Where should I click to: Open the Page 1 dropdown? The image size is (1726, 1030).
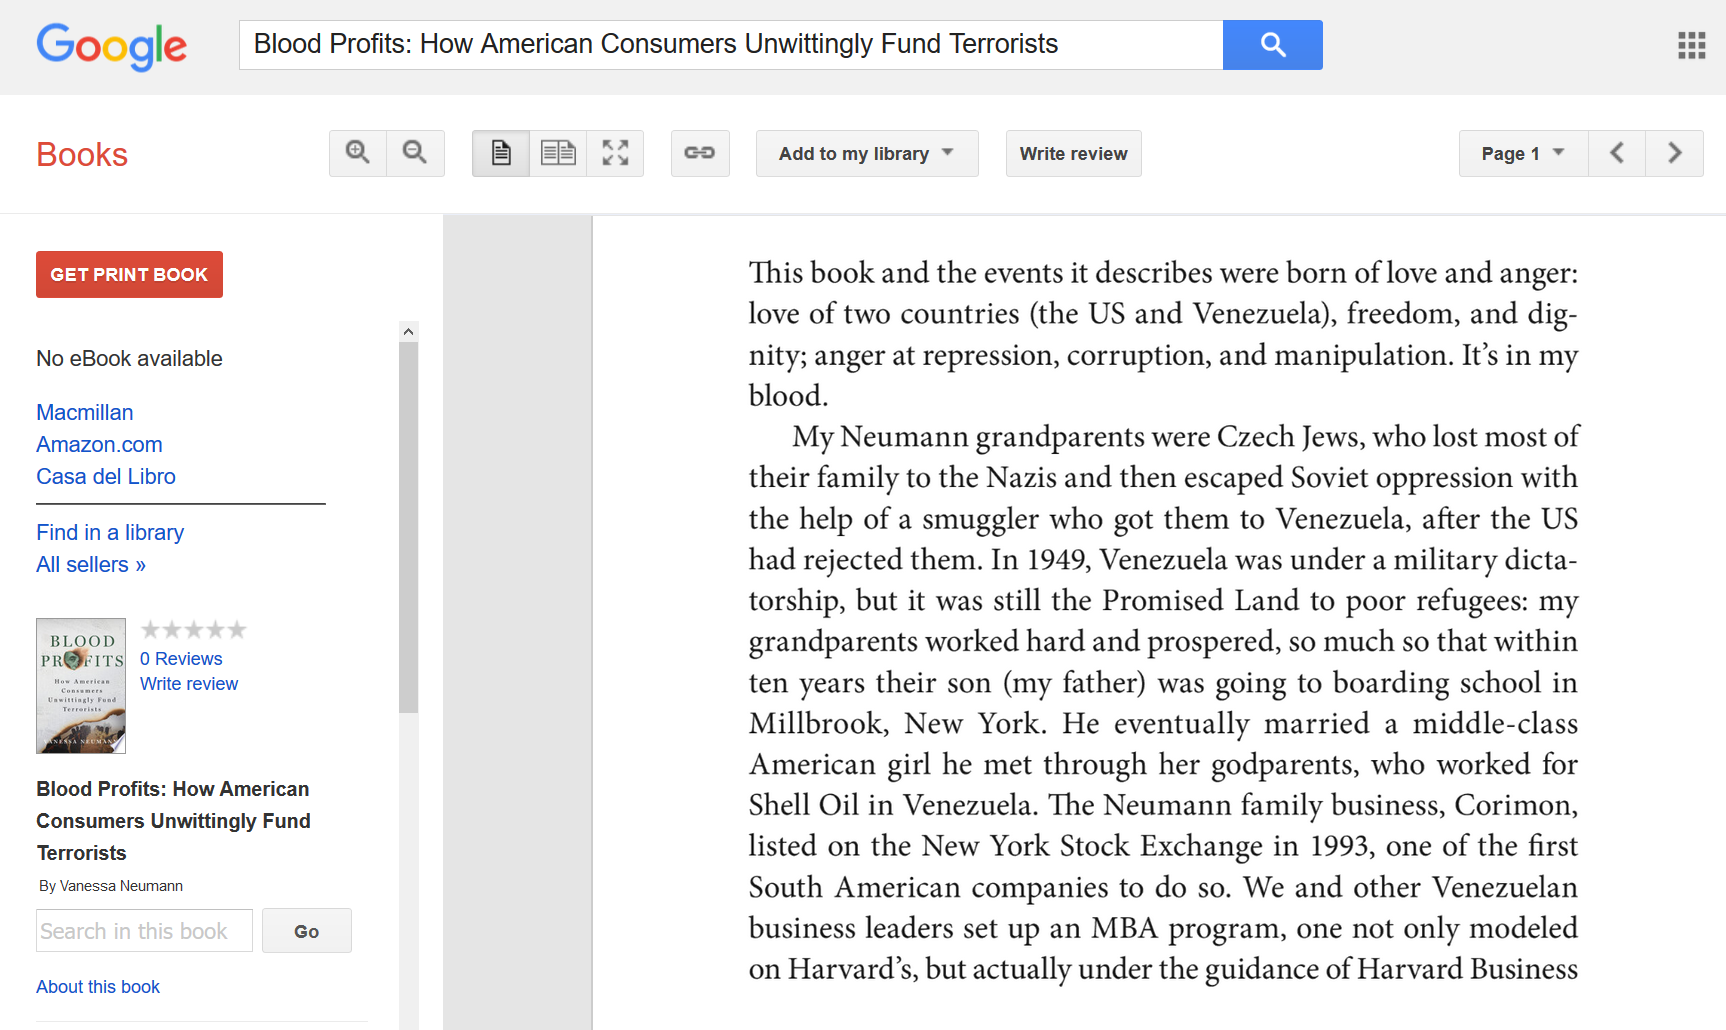pos(1523,153)
